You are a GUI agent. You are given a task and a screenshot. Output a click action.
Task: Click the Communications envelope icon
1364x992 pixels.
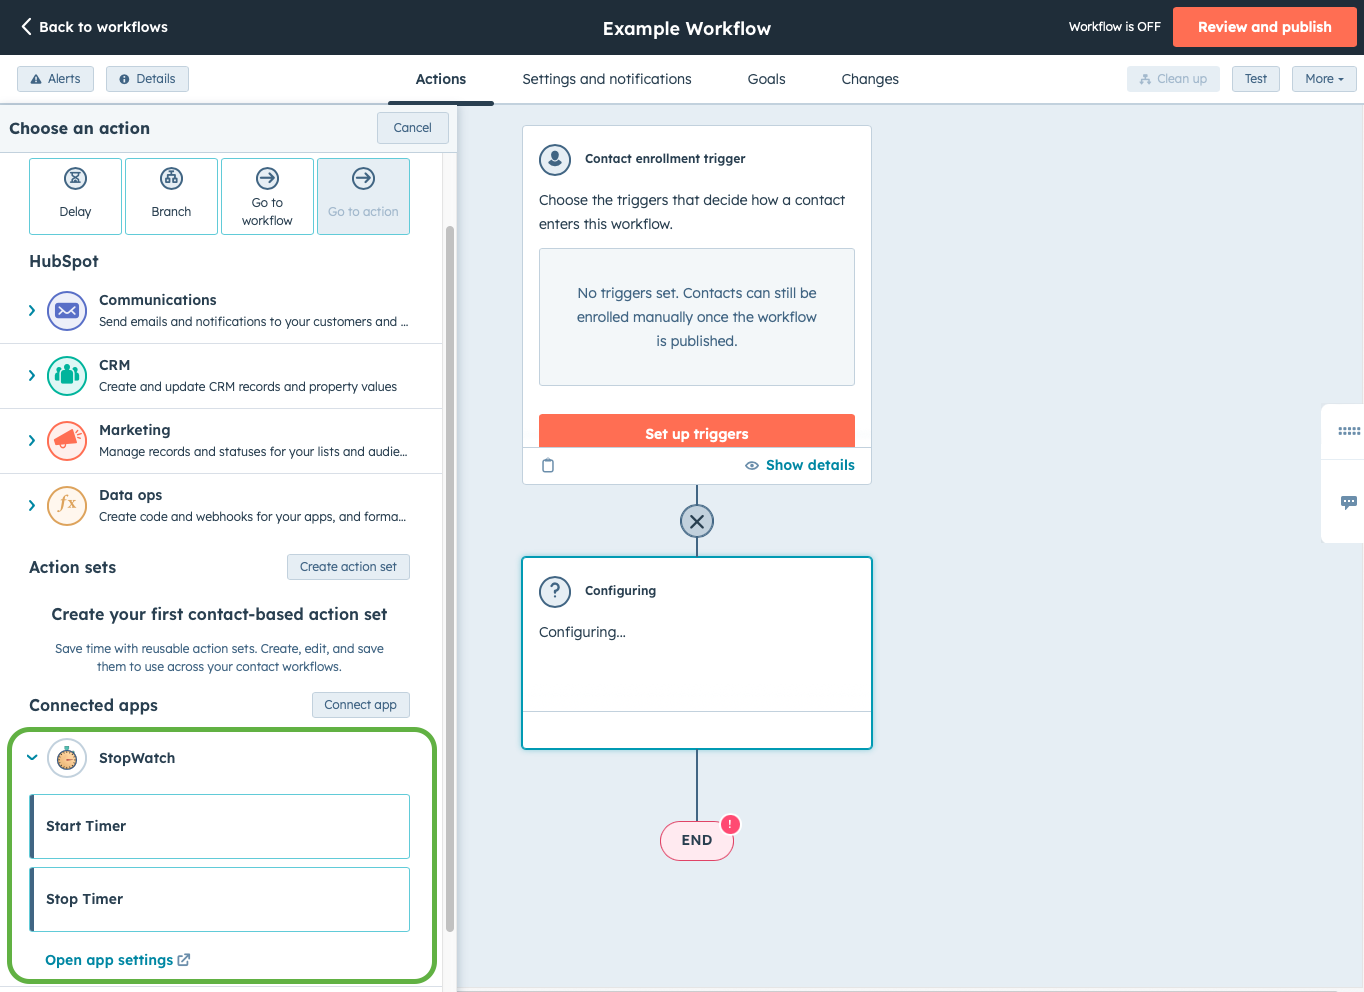(x=67, y=311)
